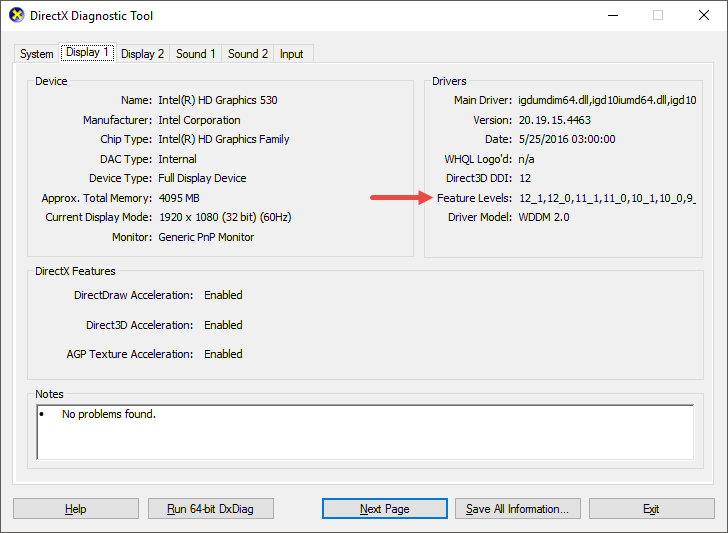Click the 'DirectX Features' group heading
The image size is (728, 533).
coord(75,271)
